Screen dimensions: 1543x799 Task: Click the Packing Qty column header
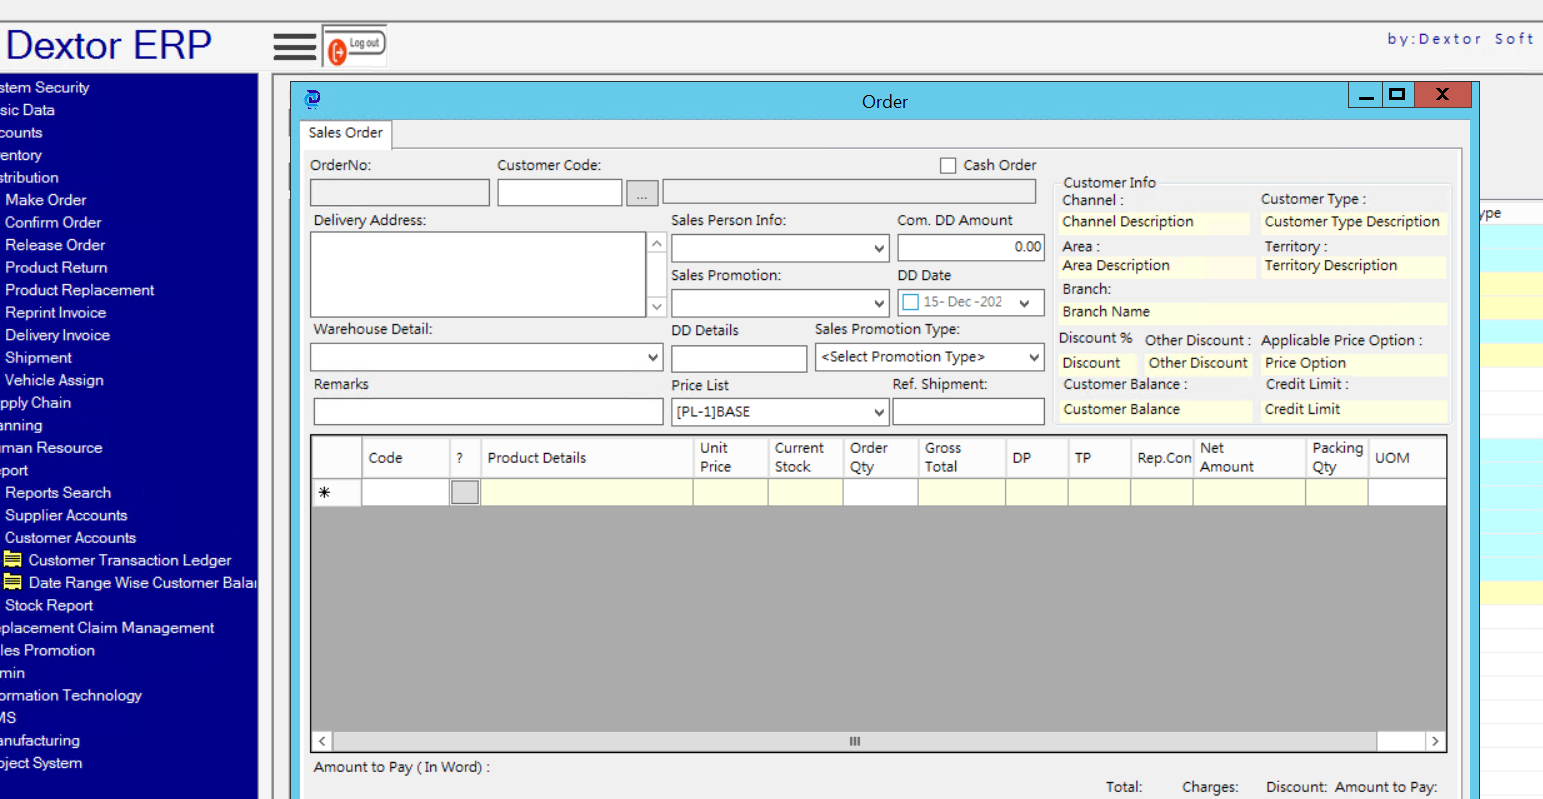(x=1337, y=458)
